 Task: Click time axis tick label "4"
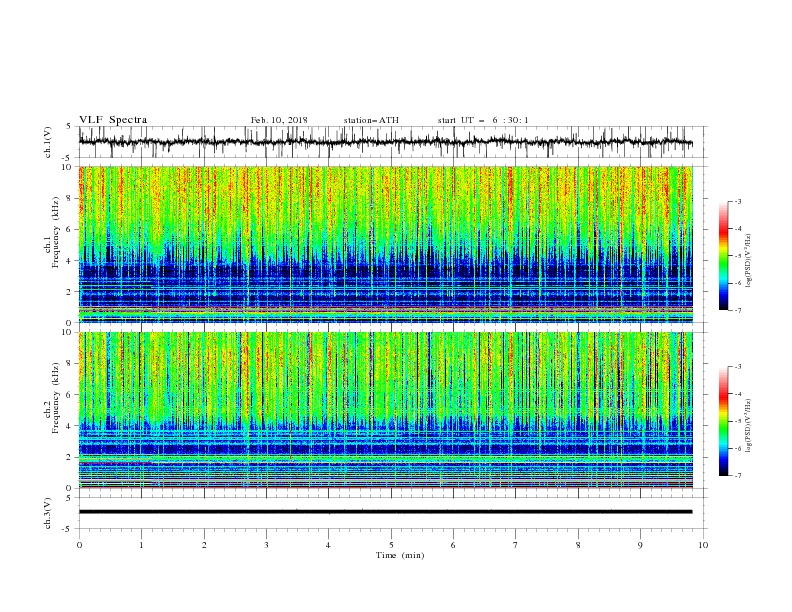click(328, 545)
